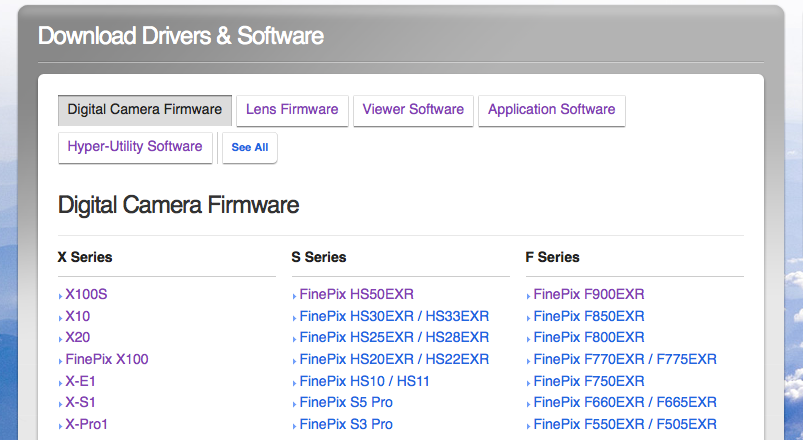Open the FinePix F850EXR link
Viewport: 803px width, 440px height.
point(589,316)
